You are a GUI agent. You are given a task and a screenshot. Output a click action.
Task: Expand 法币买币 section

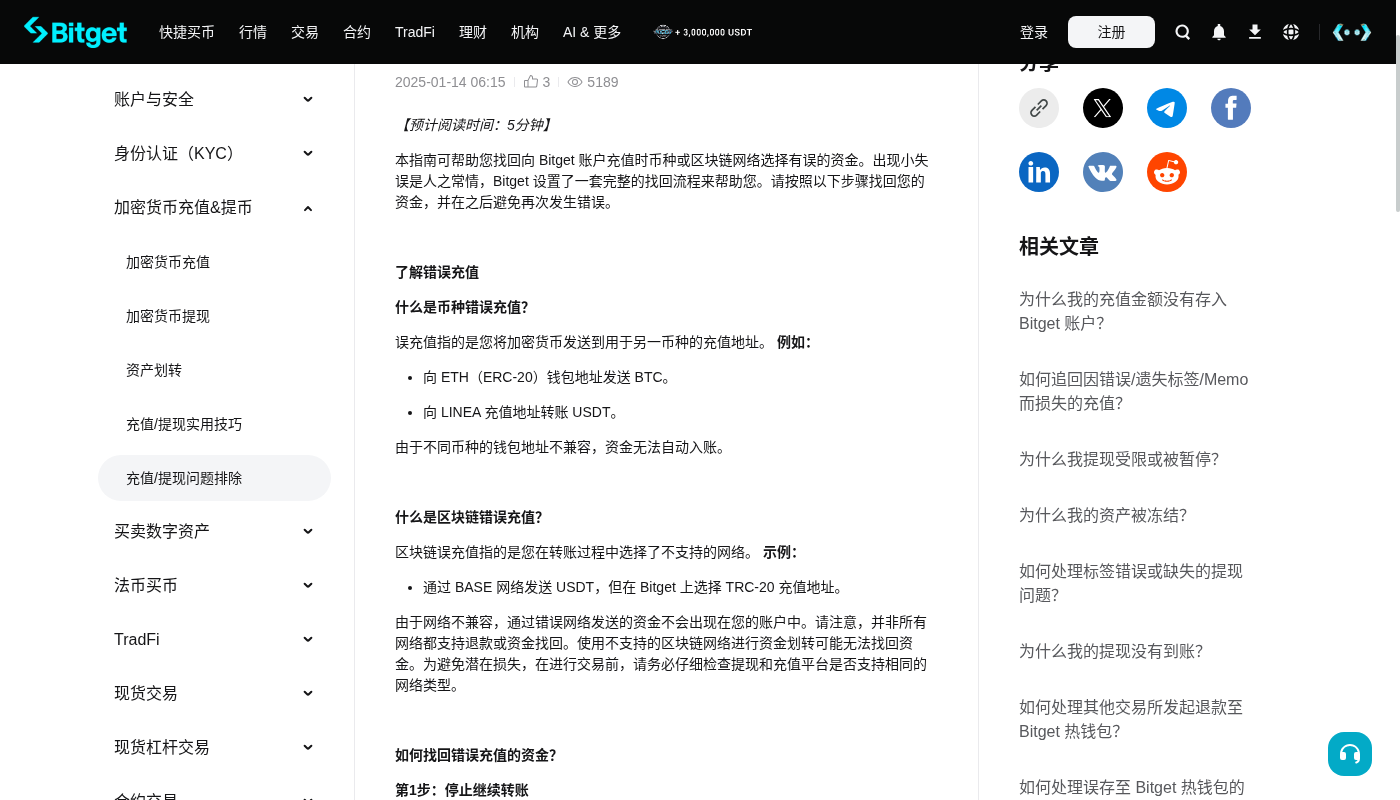214,585
